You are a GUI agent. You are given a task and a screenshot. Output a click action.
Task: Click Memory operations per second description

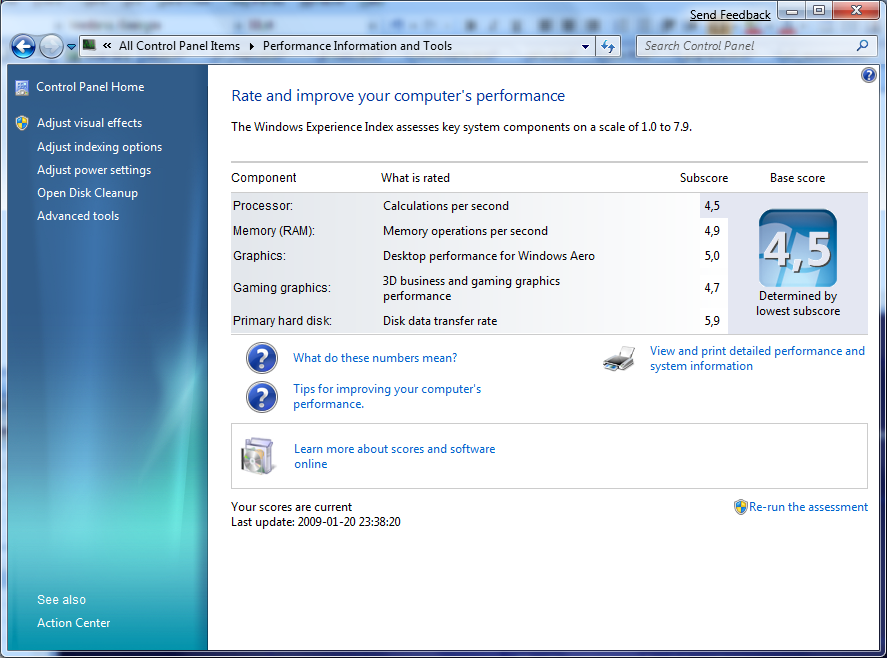coord(466,231)
